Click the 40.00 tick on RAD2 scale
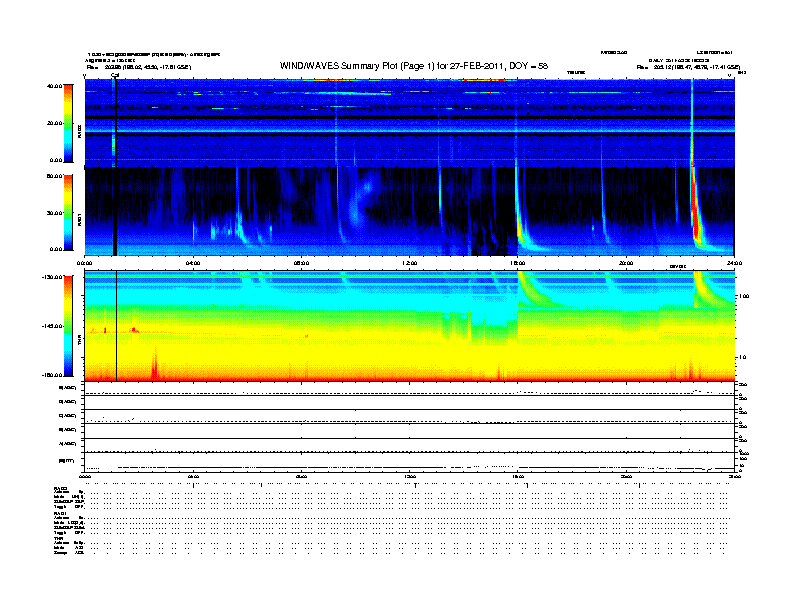This screenshot has width=792, height=612. 54,86
